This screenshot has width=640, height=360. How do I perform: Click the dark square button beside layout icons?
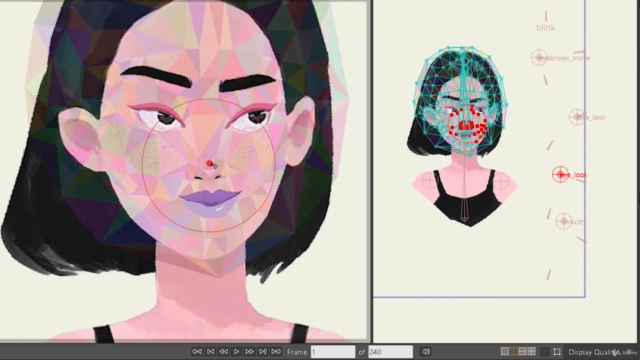544,351
